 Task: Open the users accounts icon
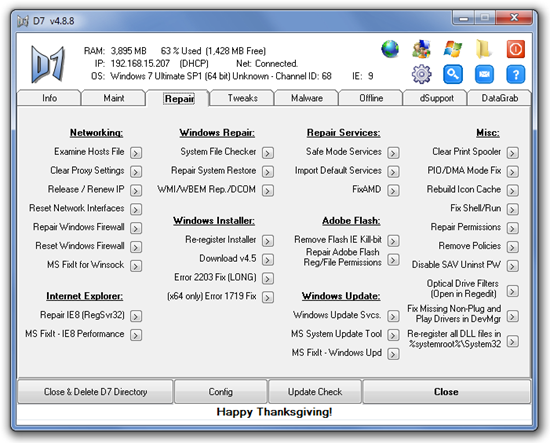[421, 49]
